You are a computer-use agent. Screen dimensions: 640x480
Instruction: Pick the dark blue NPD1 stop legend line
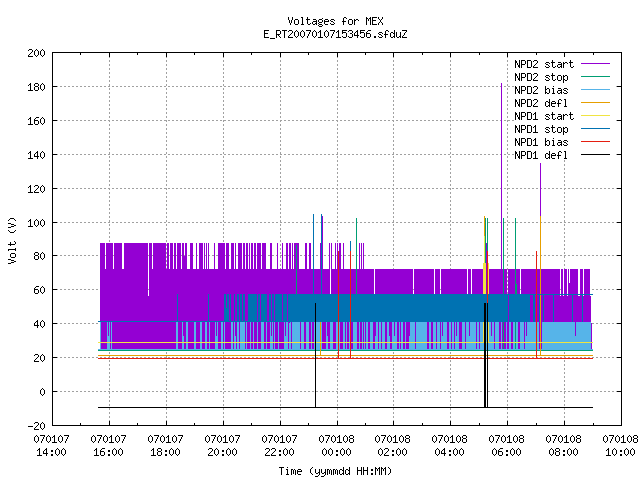click(x=595, y=129)
